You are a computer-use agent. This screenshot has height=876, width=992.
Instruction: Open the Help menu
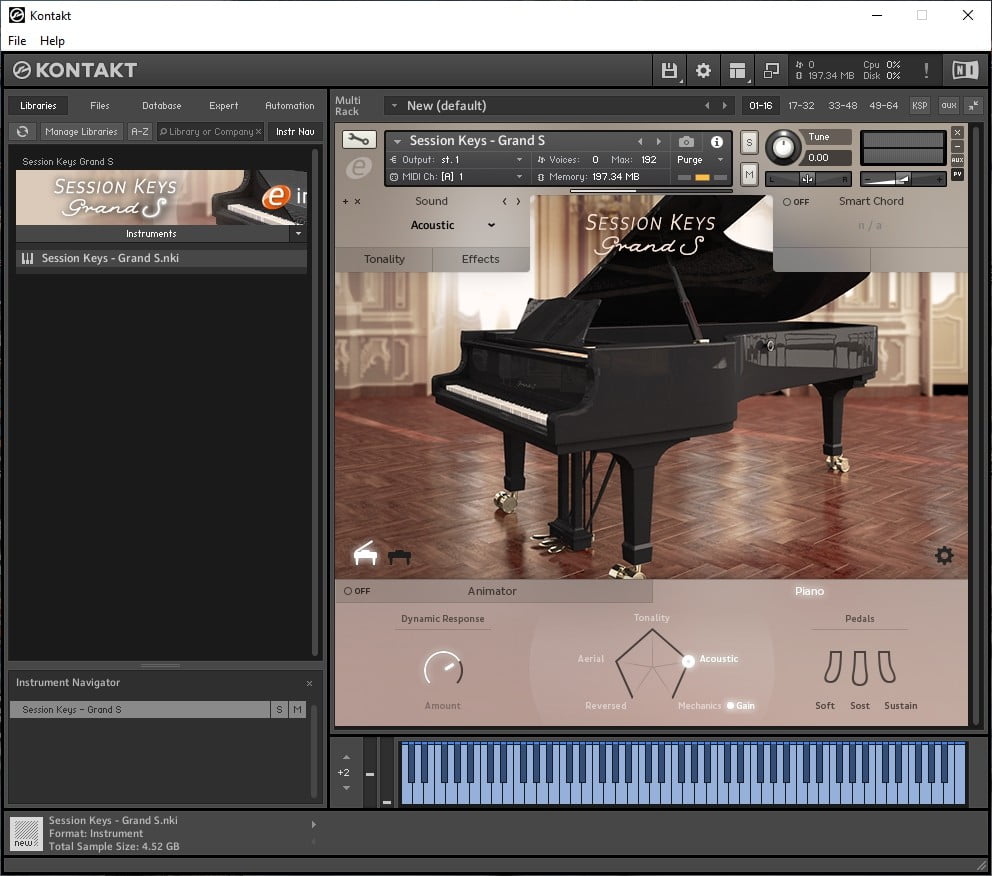pos(52,40)
